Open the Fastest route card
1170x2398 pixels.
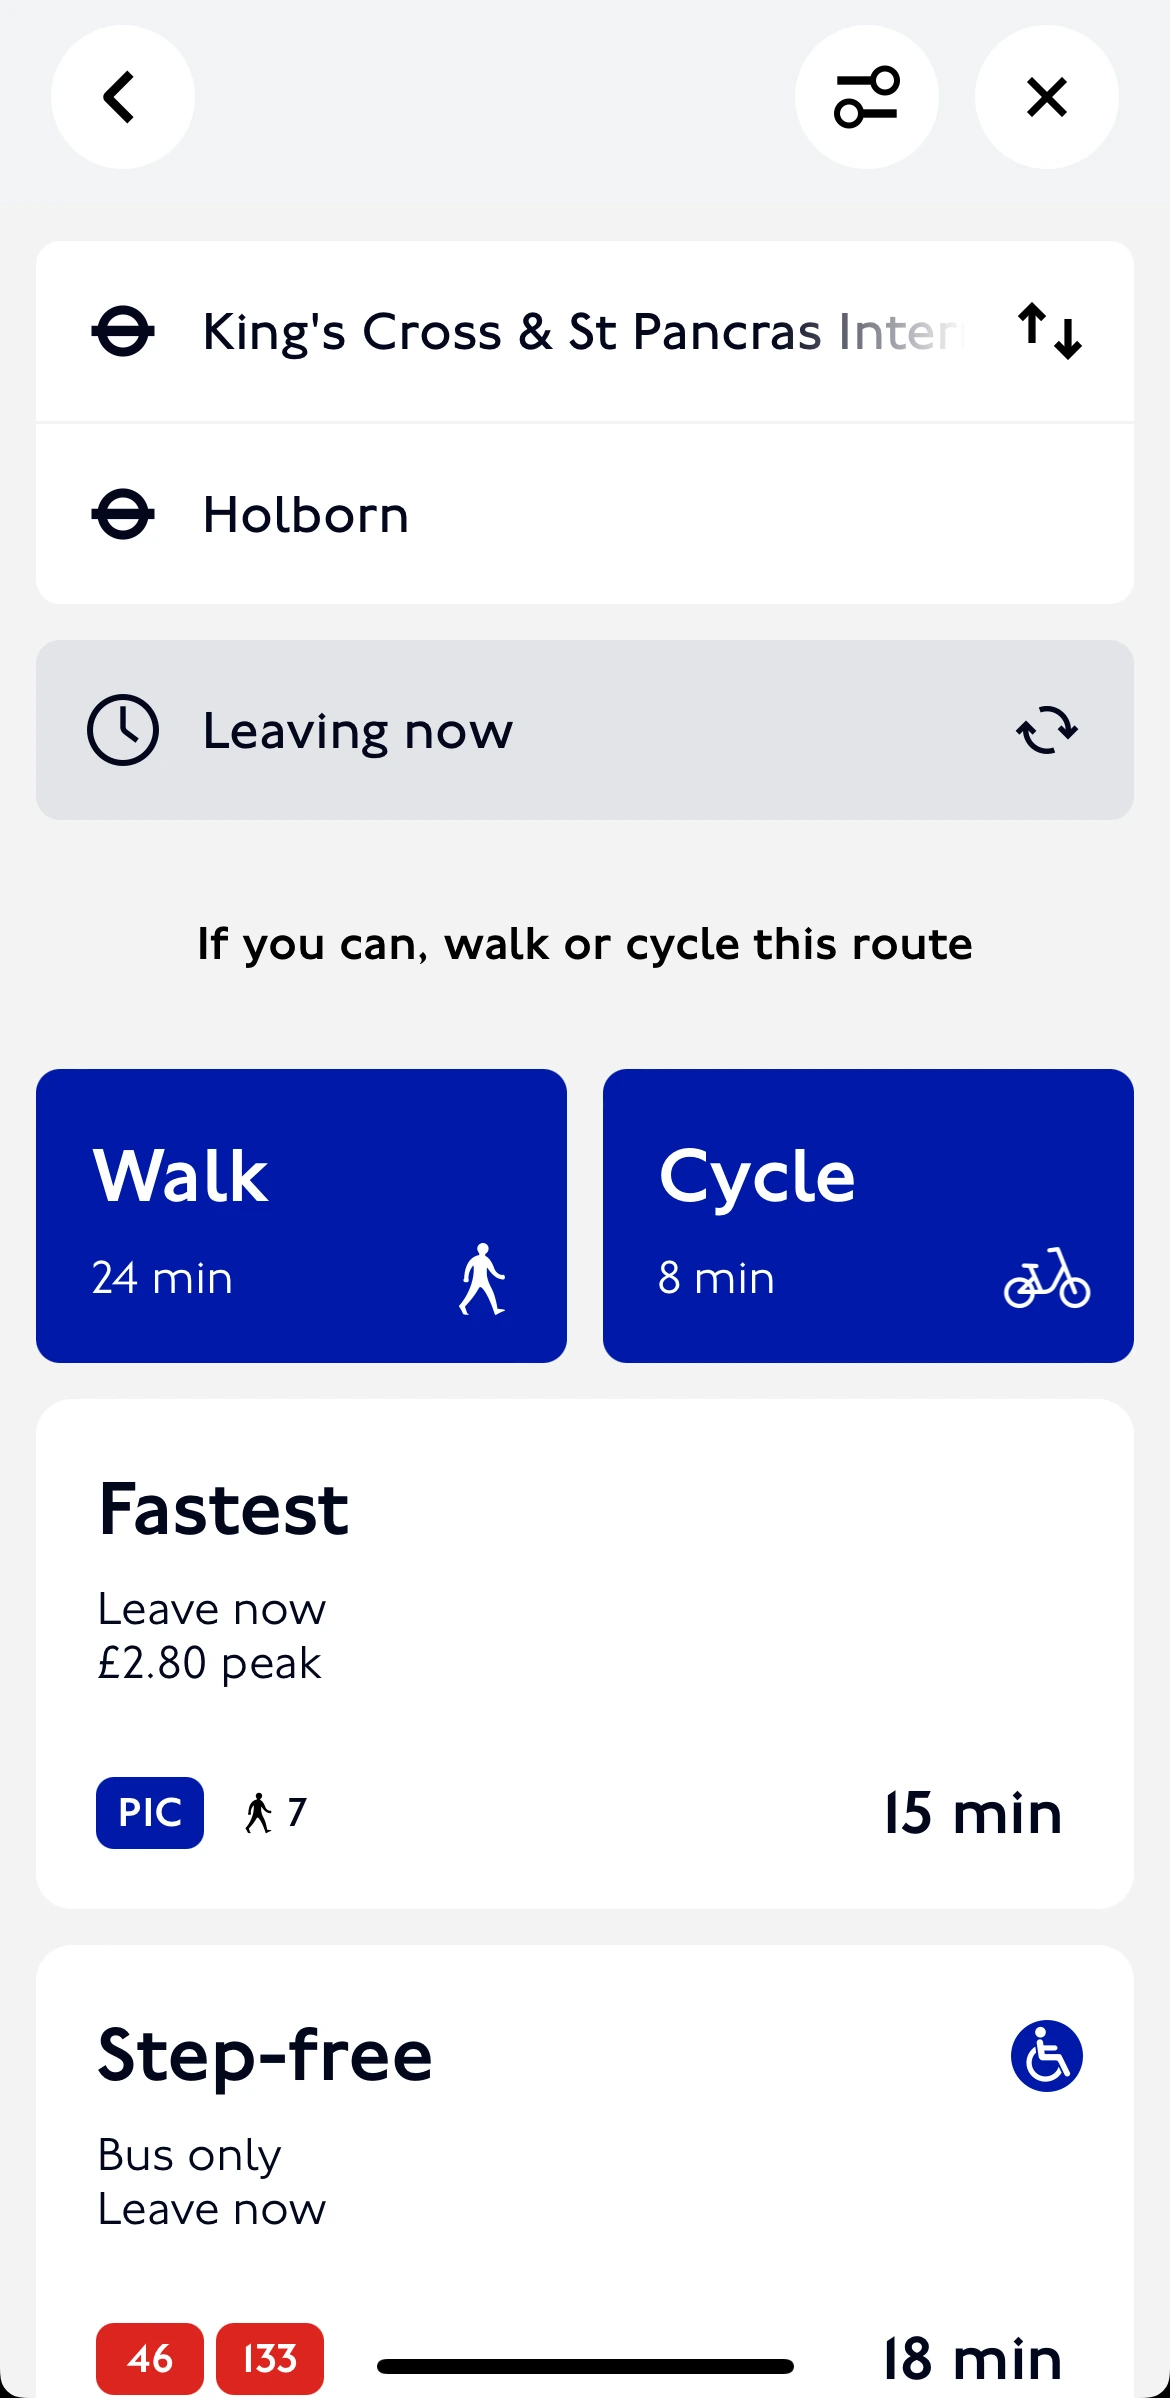click(584, 1600)
